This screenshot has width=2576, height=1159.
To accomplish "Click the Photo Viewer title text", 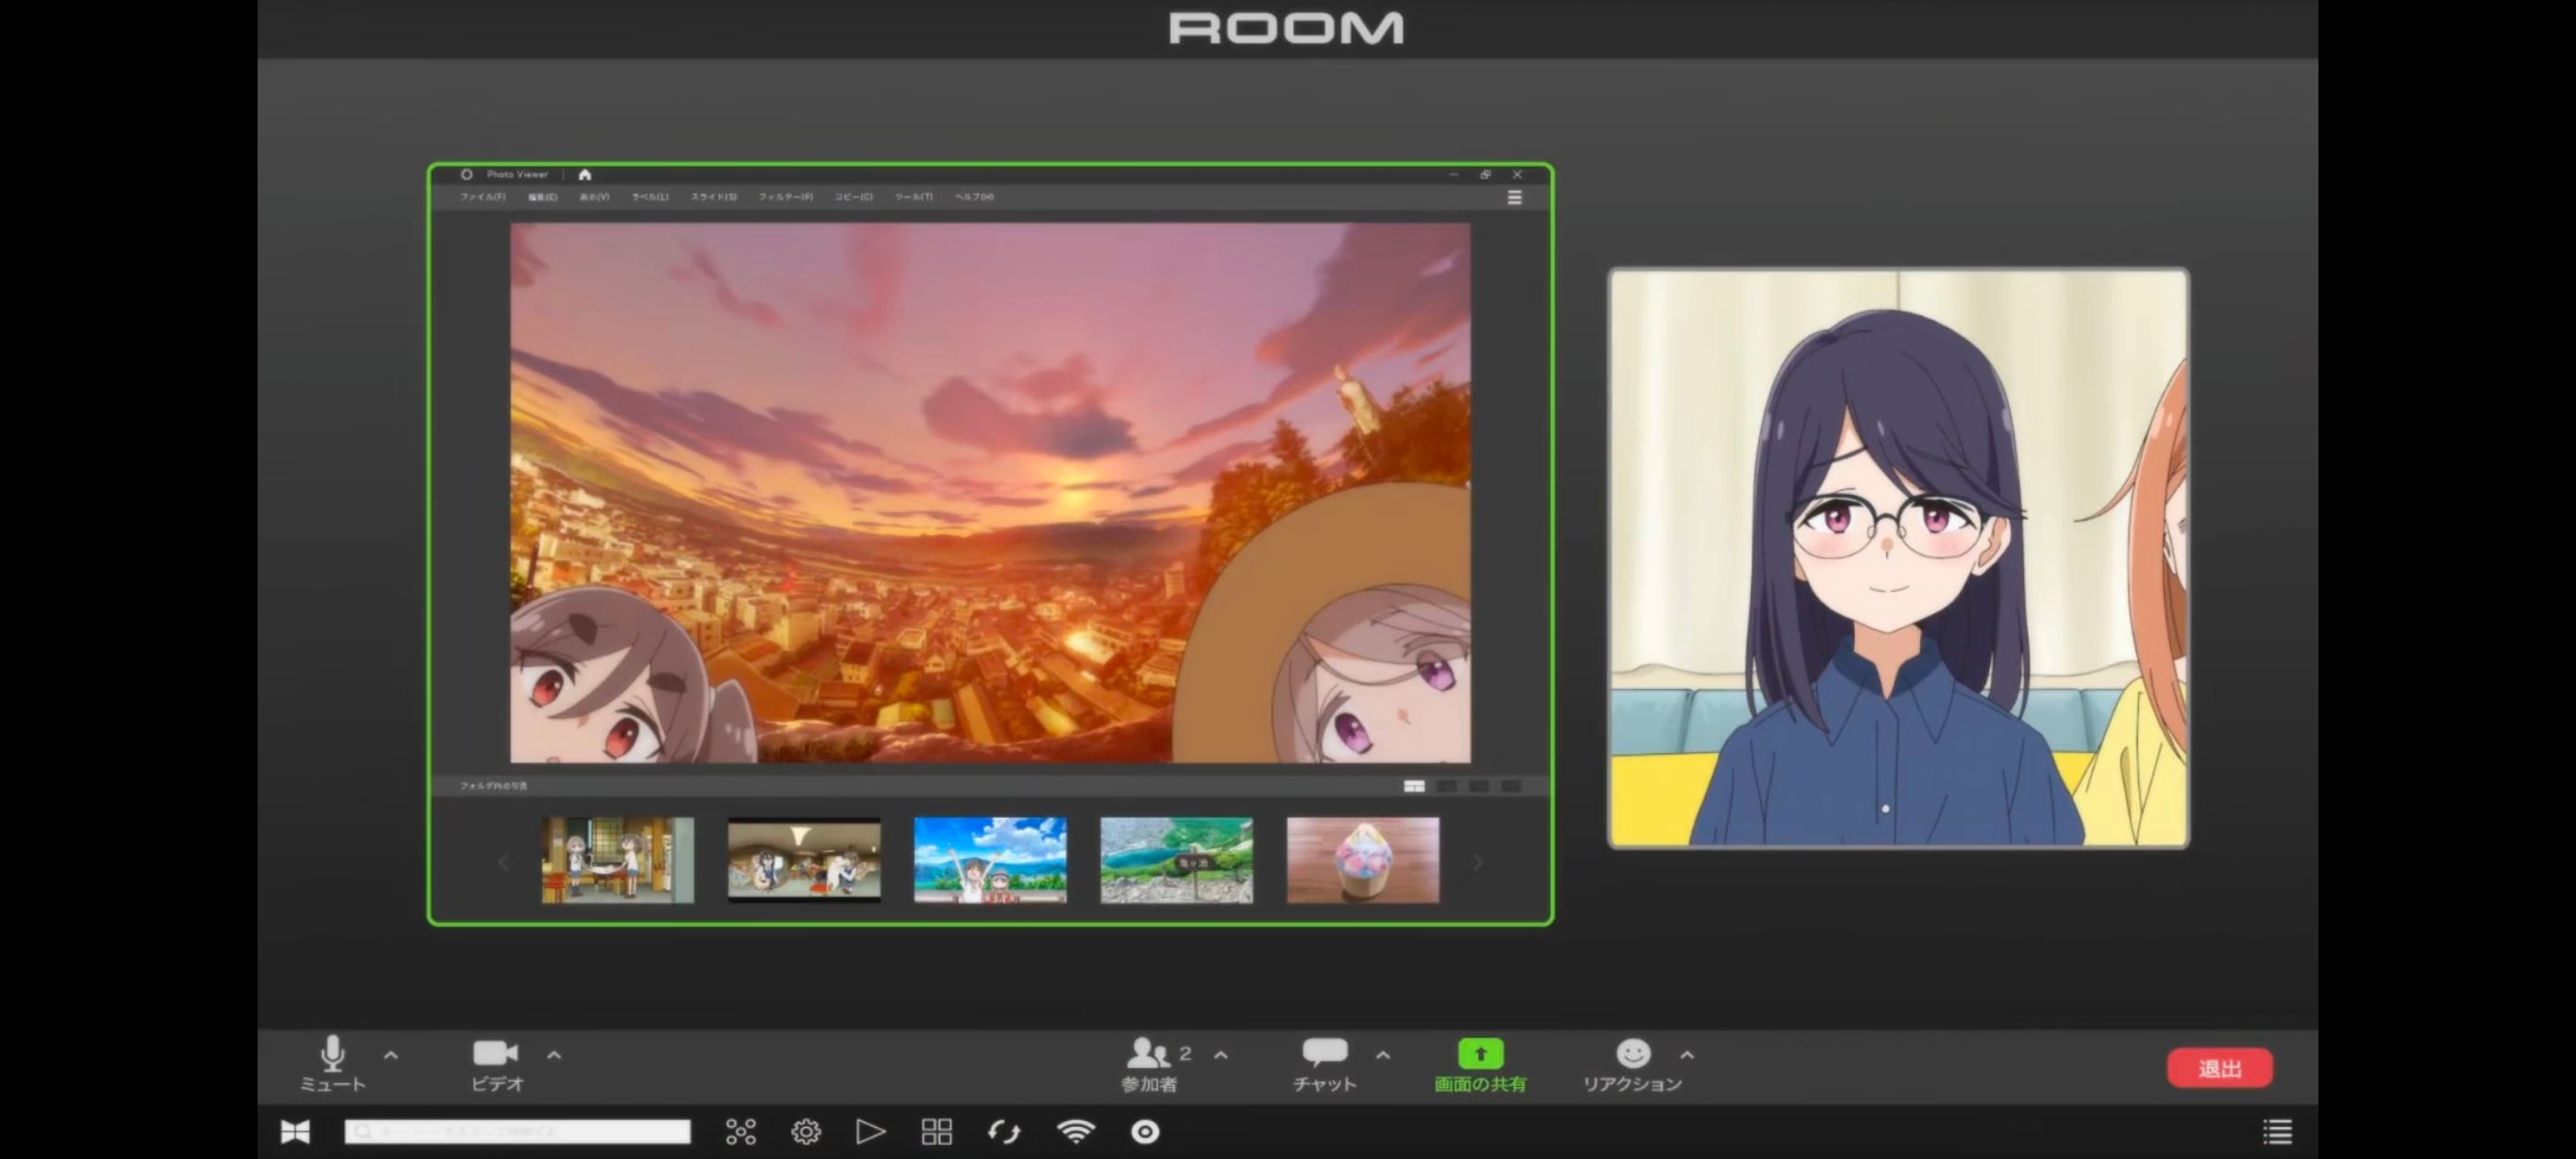I will (x=517, y=174).
